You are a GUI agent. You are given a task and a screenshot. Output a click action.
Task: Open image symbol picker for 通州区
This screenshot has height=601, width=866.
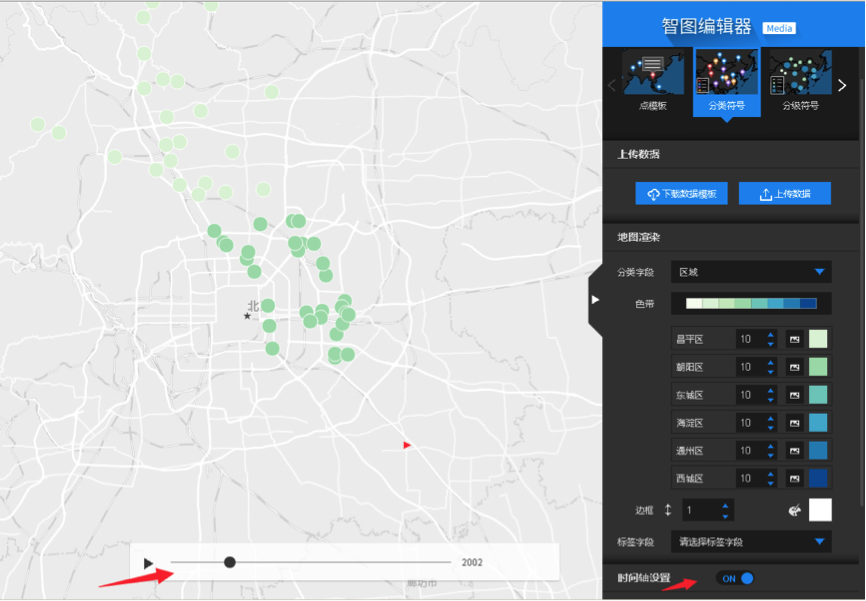(794, 451)
